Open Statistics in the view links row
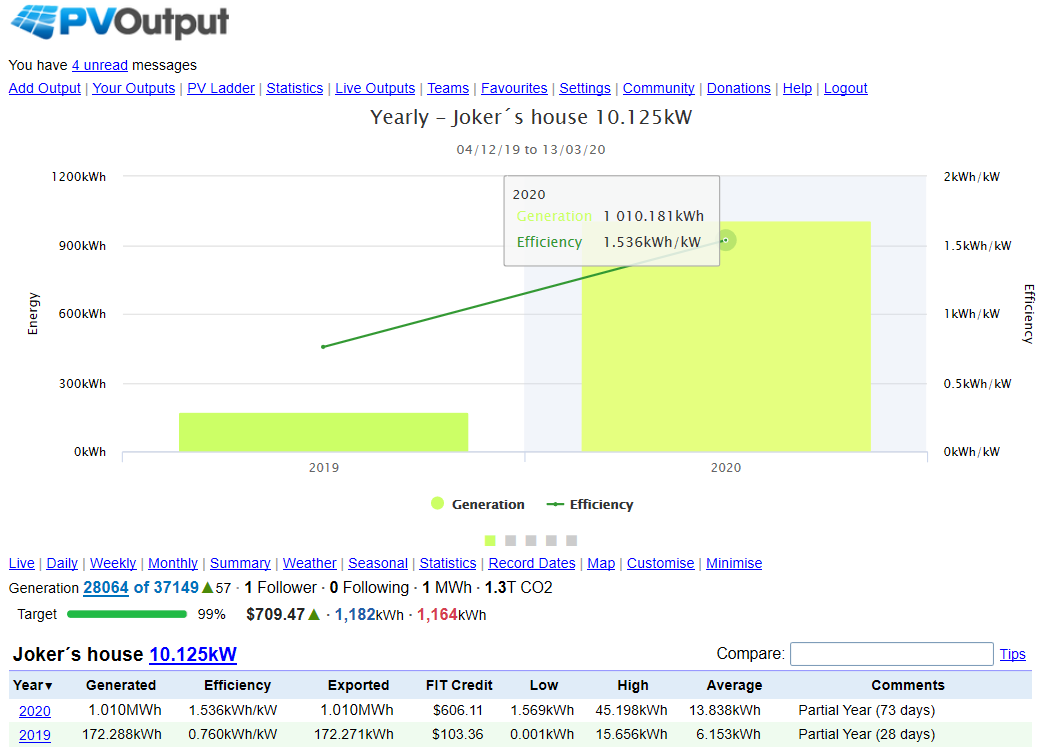The width and height of the screenshot is (1039, 747). tap(448, 563)
